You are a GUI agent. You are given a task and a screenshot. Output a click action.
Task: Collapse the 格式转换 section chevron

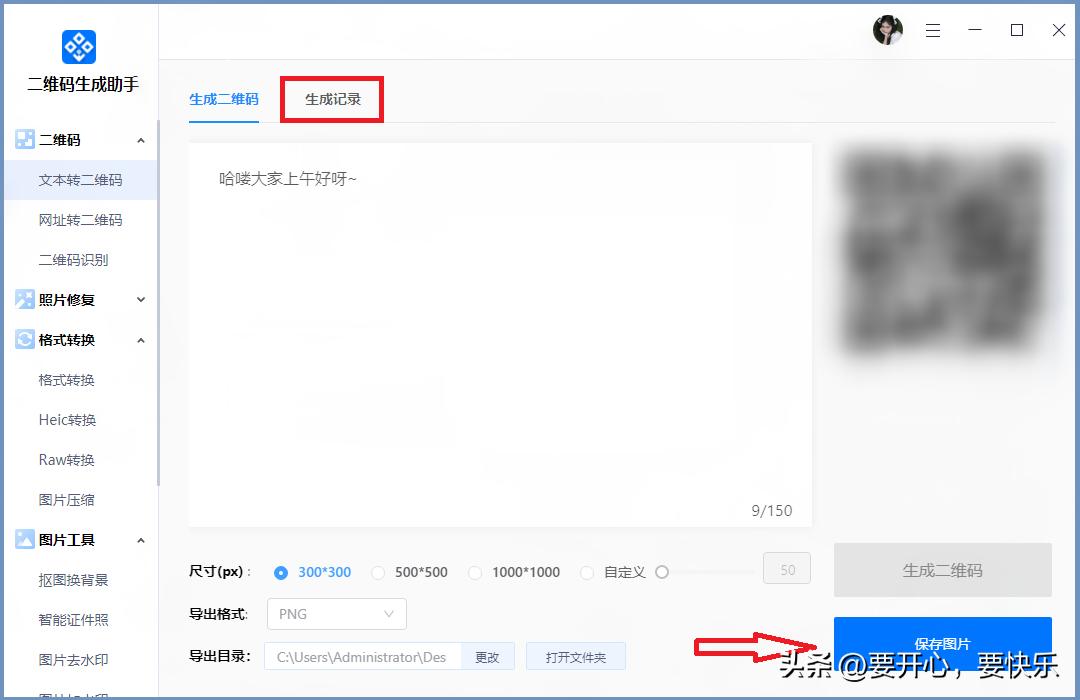(x=140, y=339)
